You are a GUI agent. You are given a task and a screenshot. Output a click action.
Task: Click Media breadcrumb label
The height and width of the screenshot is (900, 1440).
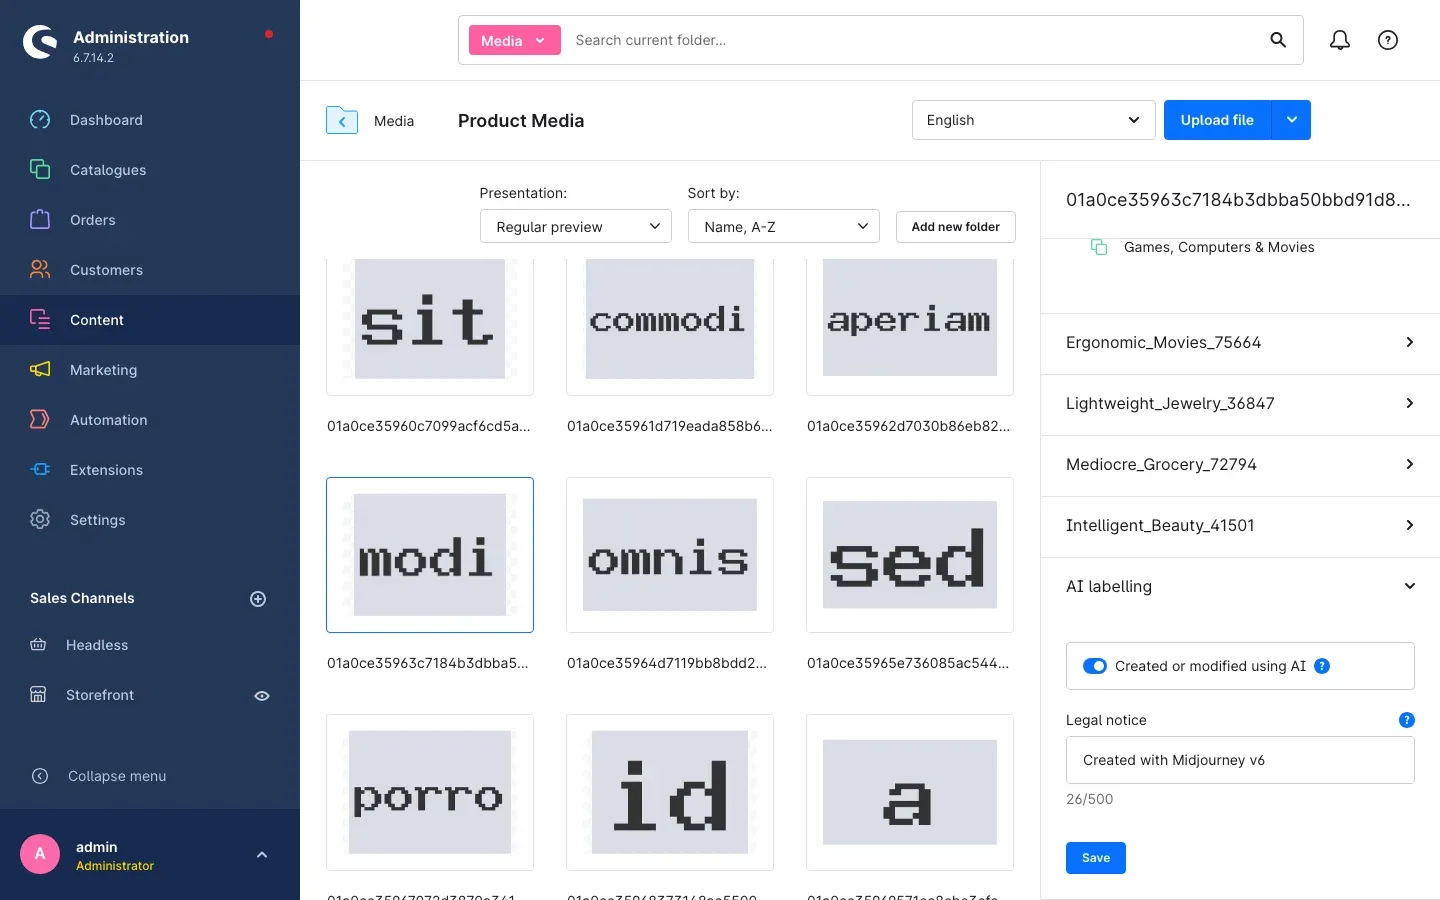394,121
